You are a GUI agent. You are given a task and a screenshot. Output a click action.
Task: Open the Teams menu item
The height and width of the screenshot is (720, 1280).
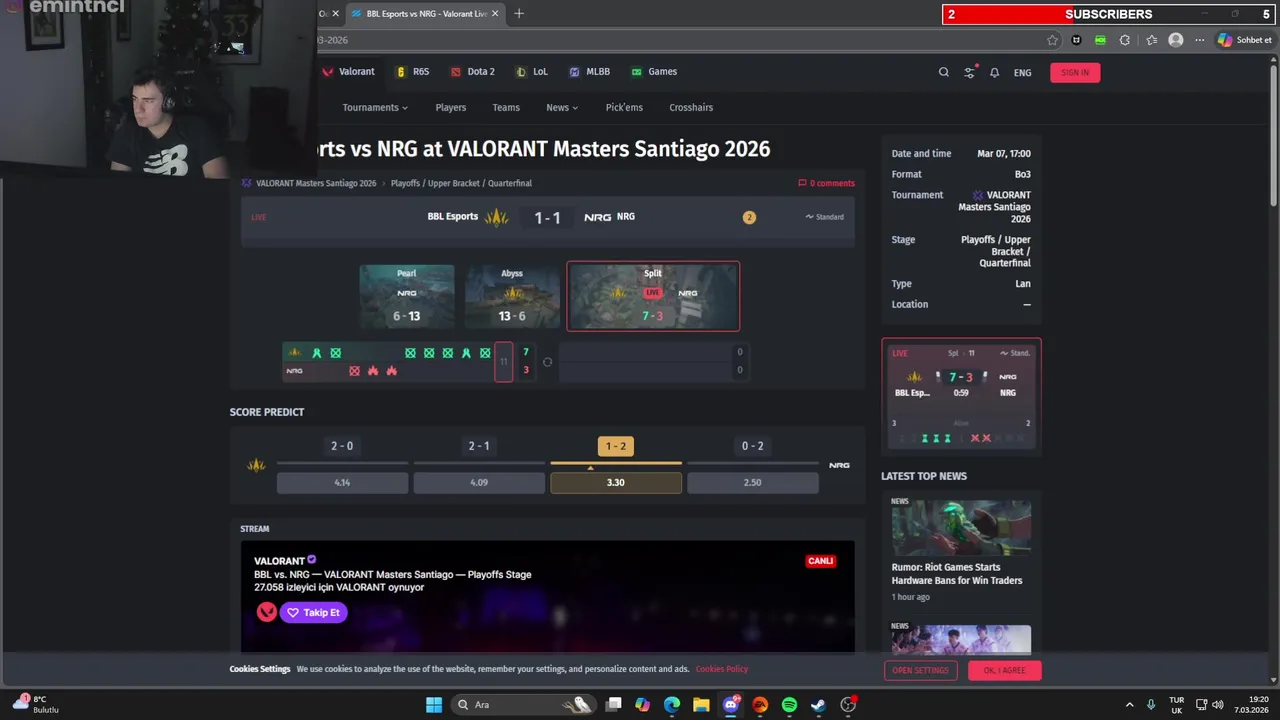506,107
